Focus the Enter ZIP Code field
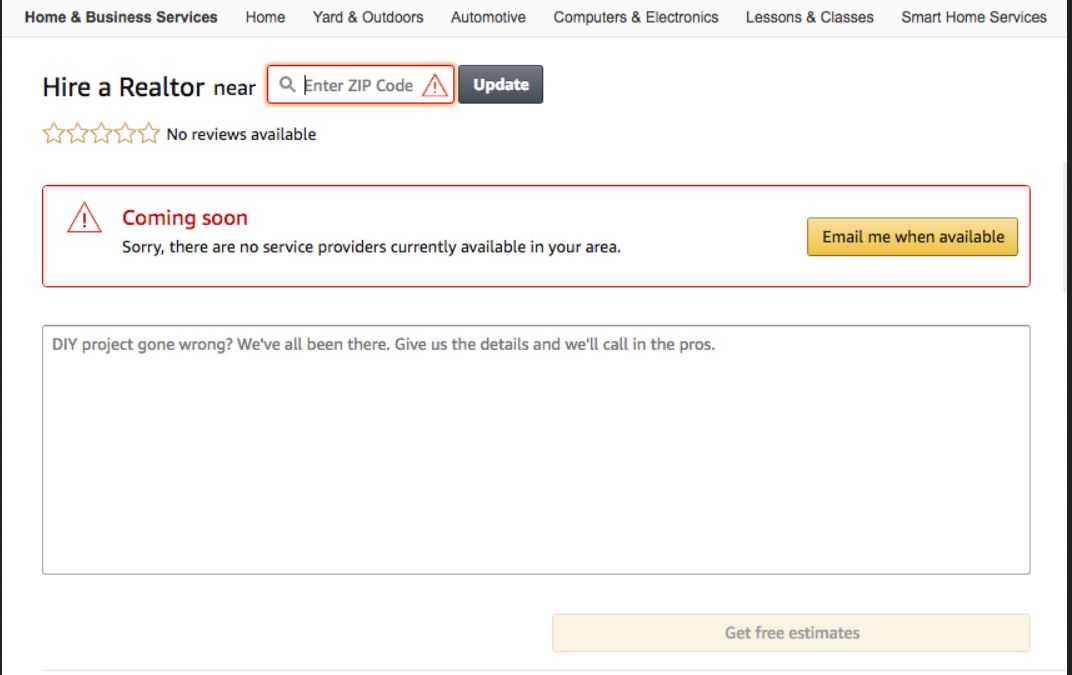Screen dimensions: 1072x675 (360, 85)
